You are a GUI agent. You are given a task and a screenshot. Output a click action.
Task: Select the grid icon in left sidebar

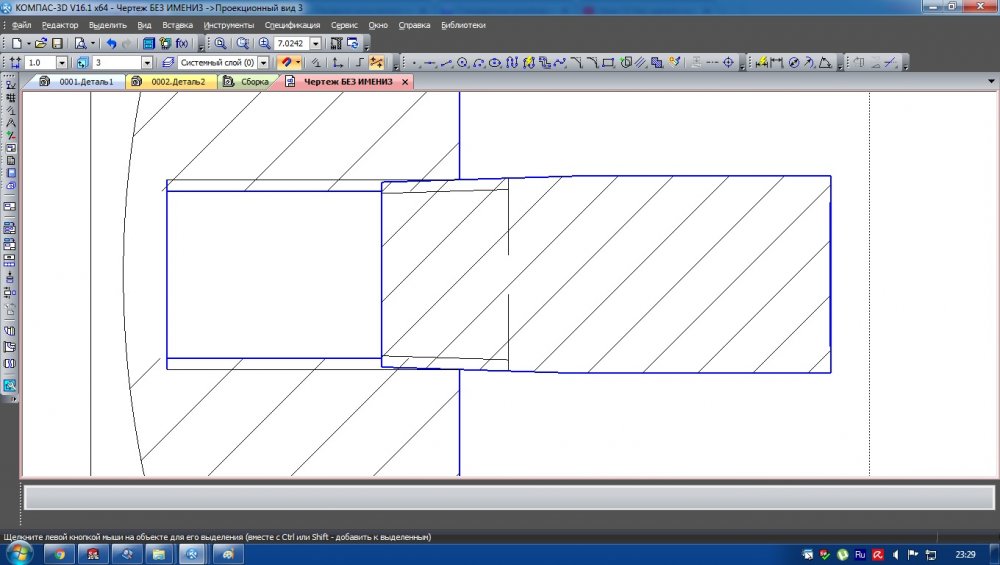10,98
